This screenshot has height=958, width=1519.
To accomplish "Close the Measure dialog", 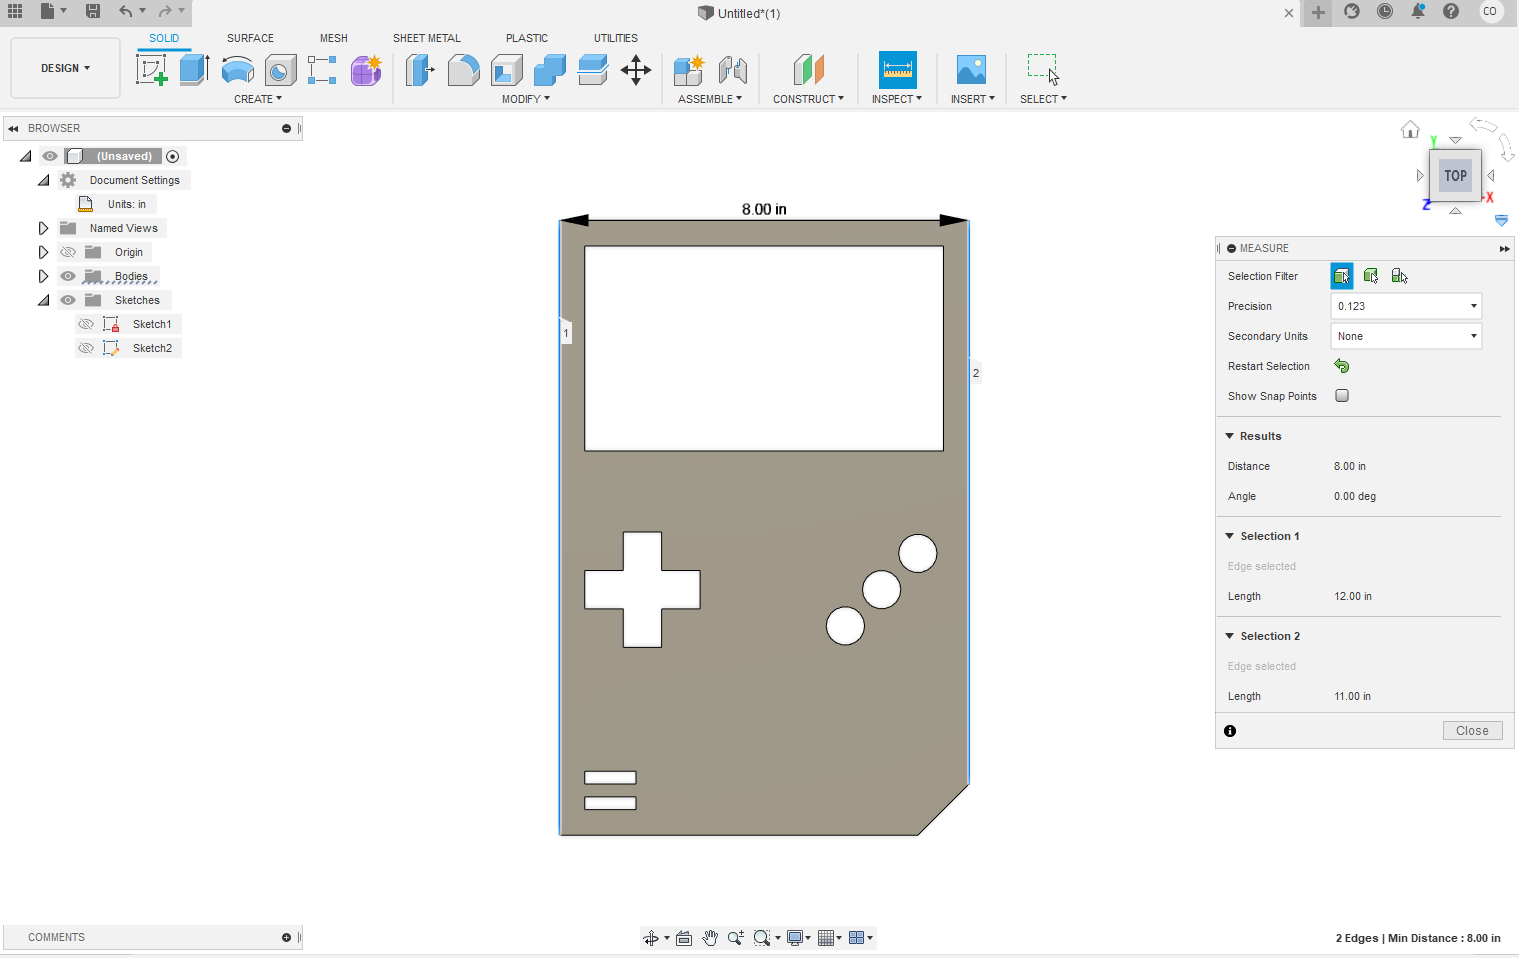I will (x=1472, y=731).
